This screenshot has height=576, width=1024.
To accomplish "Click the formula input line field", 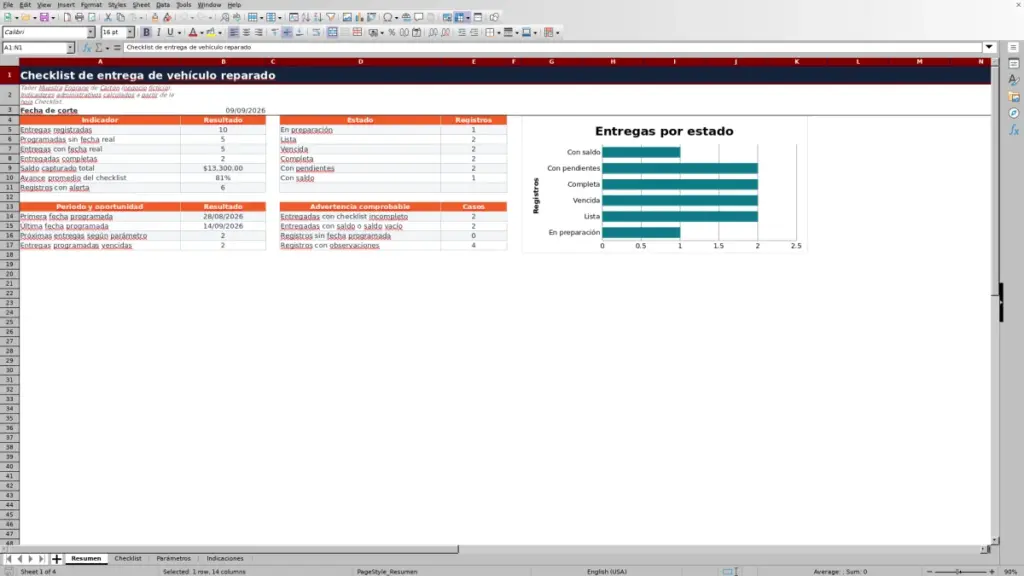I will [552, 48].
